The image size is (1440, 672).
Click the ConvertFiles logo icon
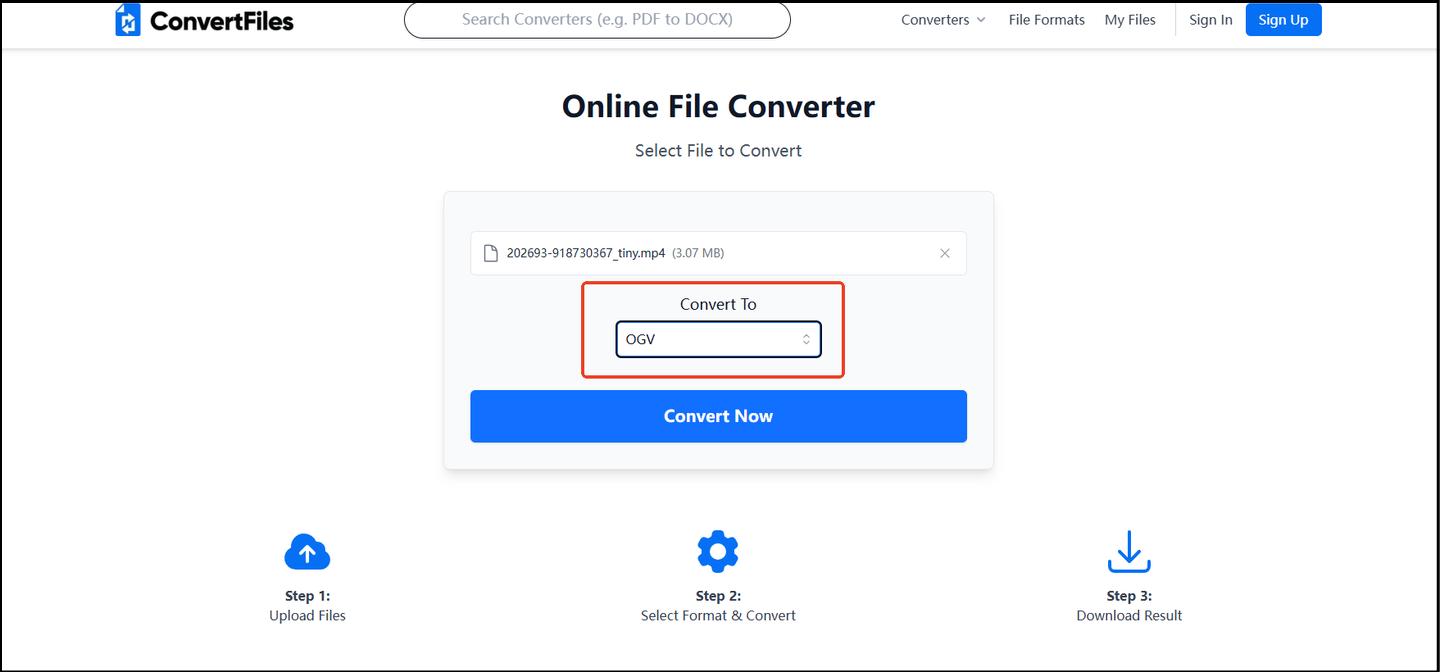(x=127, y=19)
